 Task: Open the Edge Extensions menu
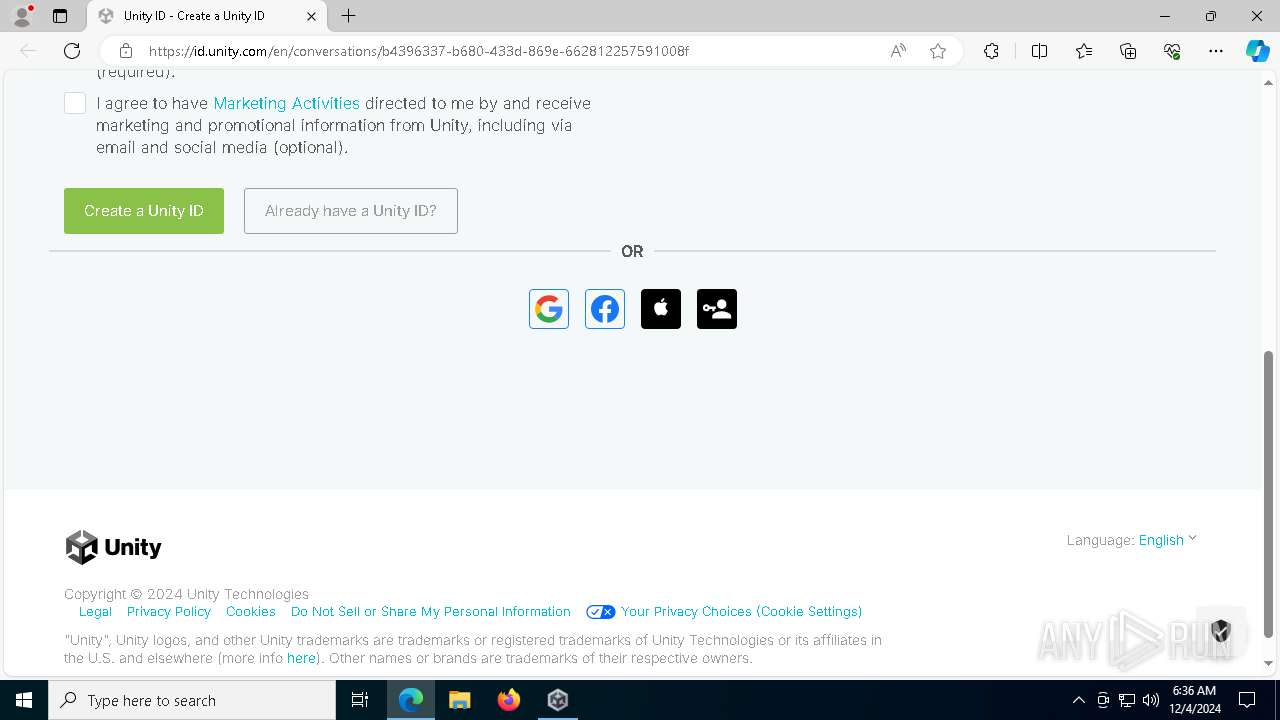pos(991,51)
